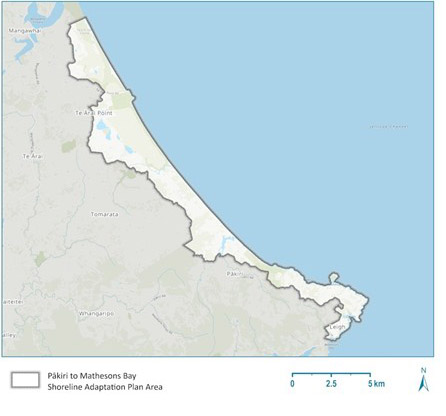This screenshot has height=416, width=446.
Task: Click the 5 km scale label
Action: [376, 384]
